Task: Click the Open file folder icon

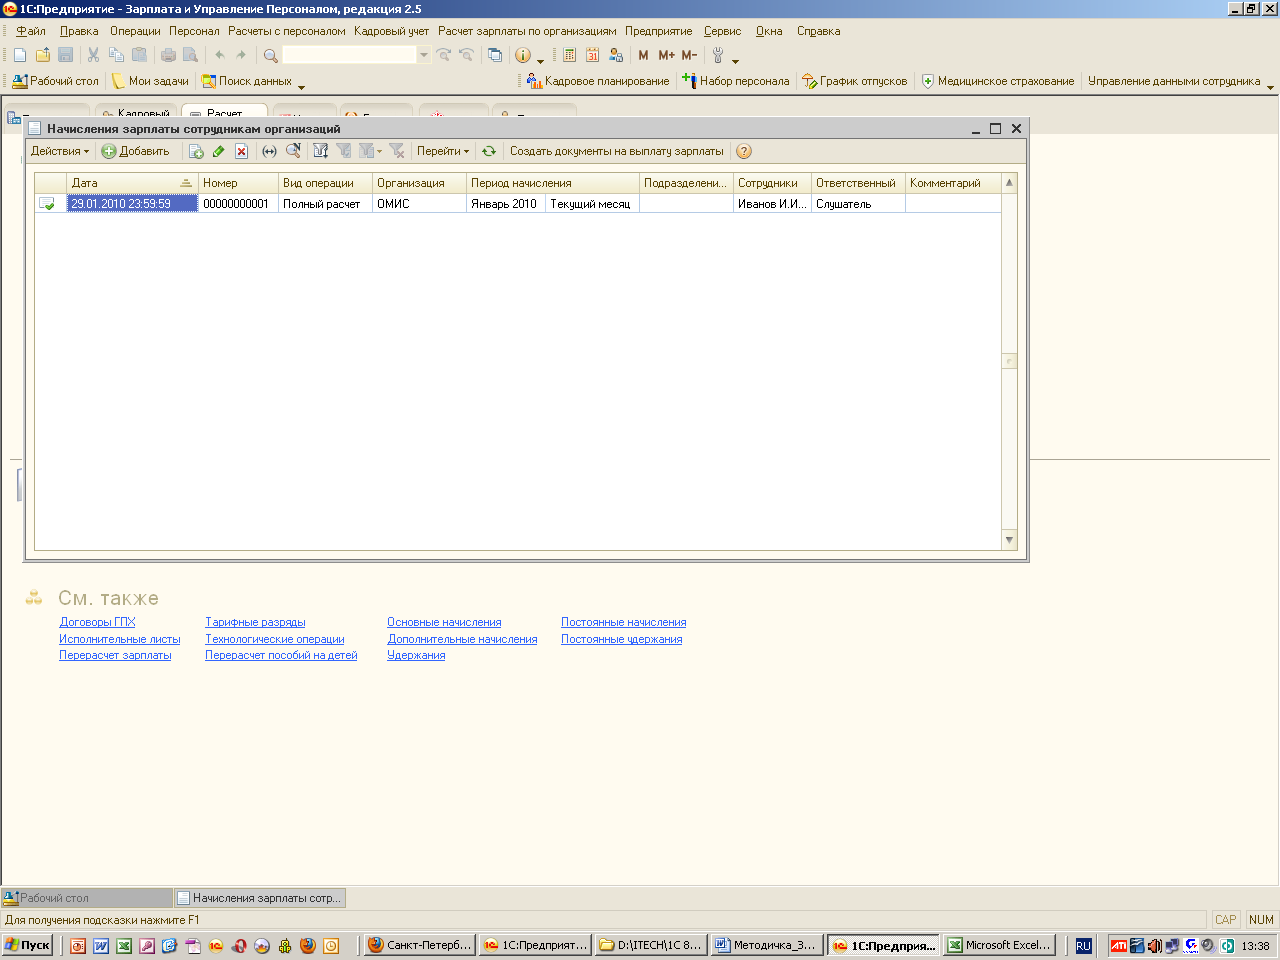Action: click(43, 55)
